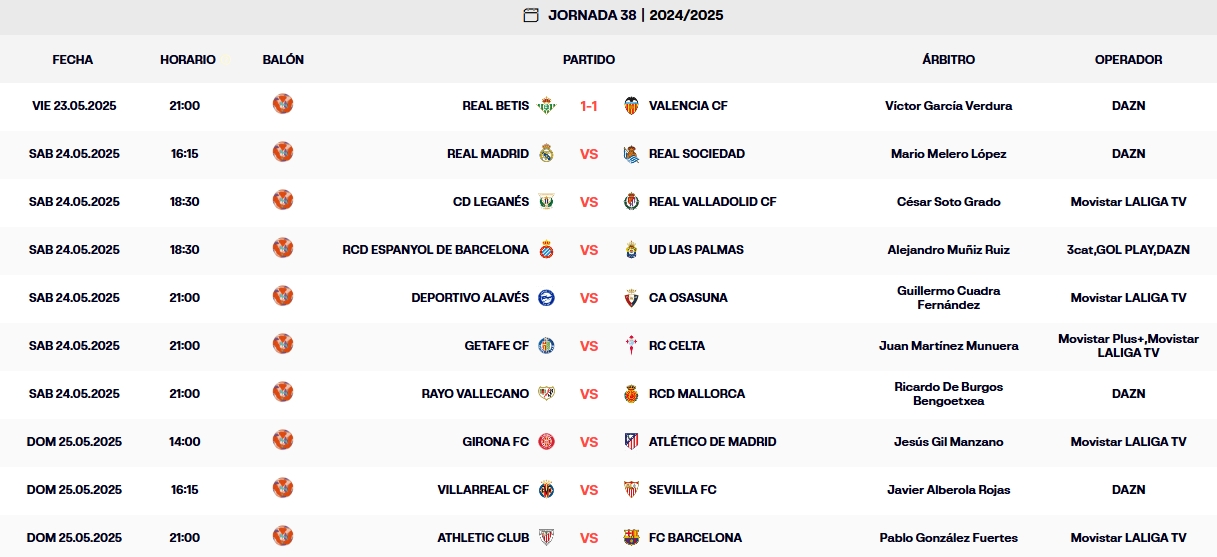Click the FECHA column header
1217x557 pixels.
73,60
